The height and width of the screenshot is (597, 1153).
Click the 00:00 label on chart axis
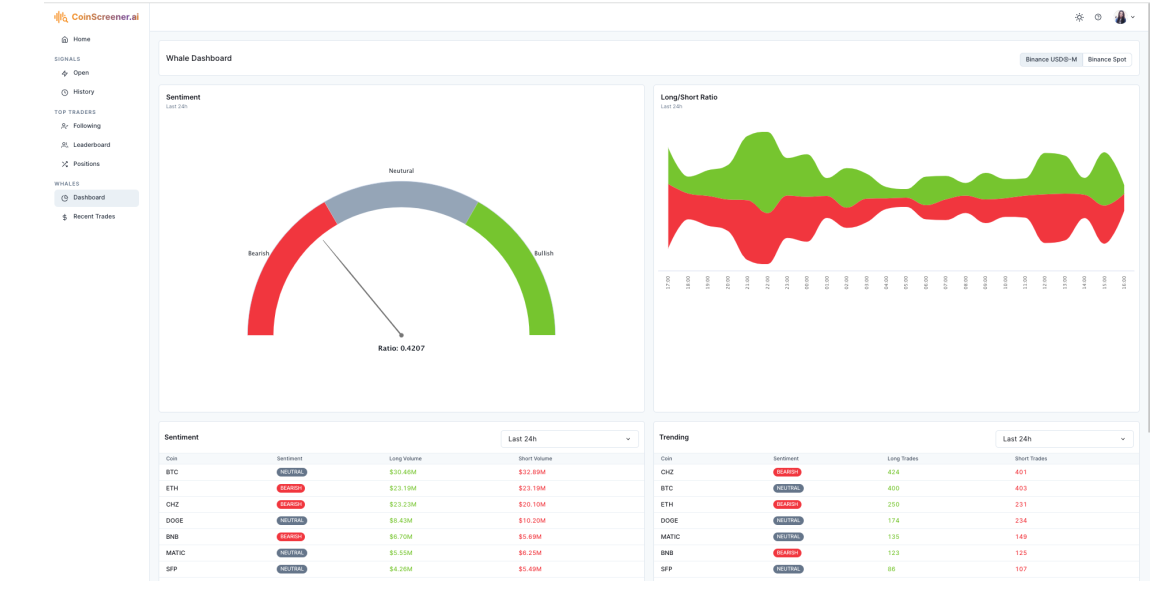coord(807,283)
